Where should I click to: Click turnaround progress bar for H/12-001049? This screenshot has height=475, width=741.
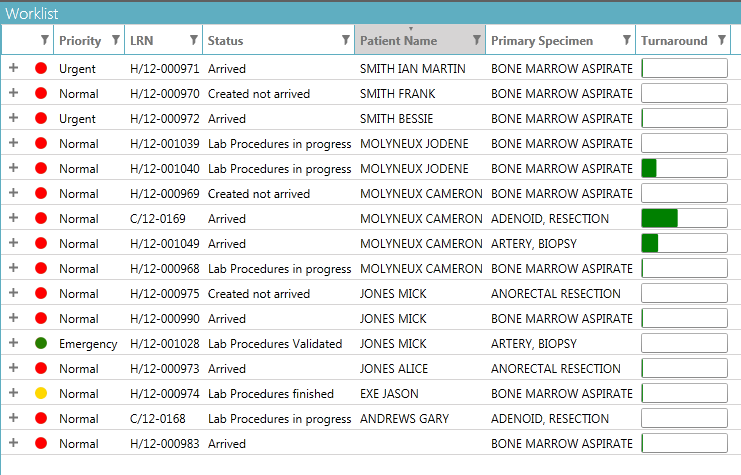[x=684, y=243]
